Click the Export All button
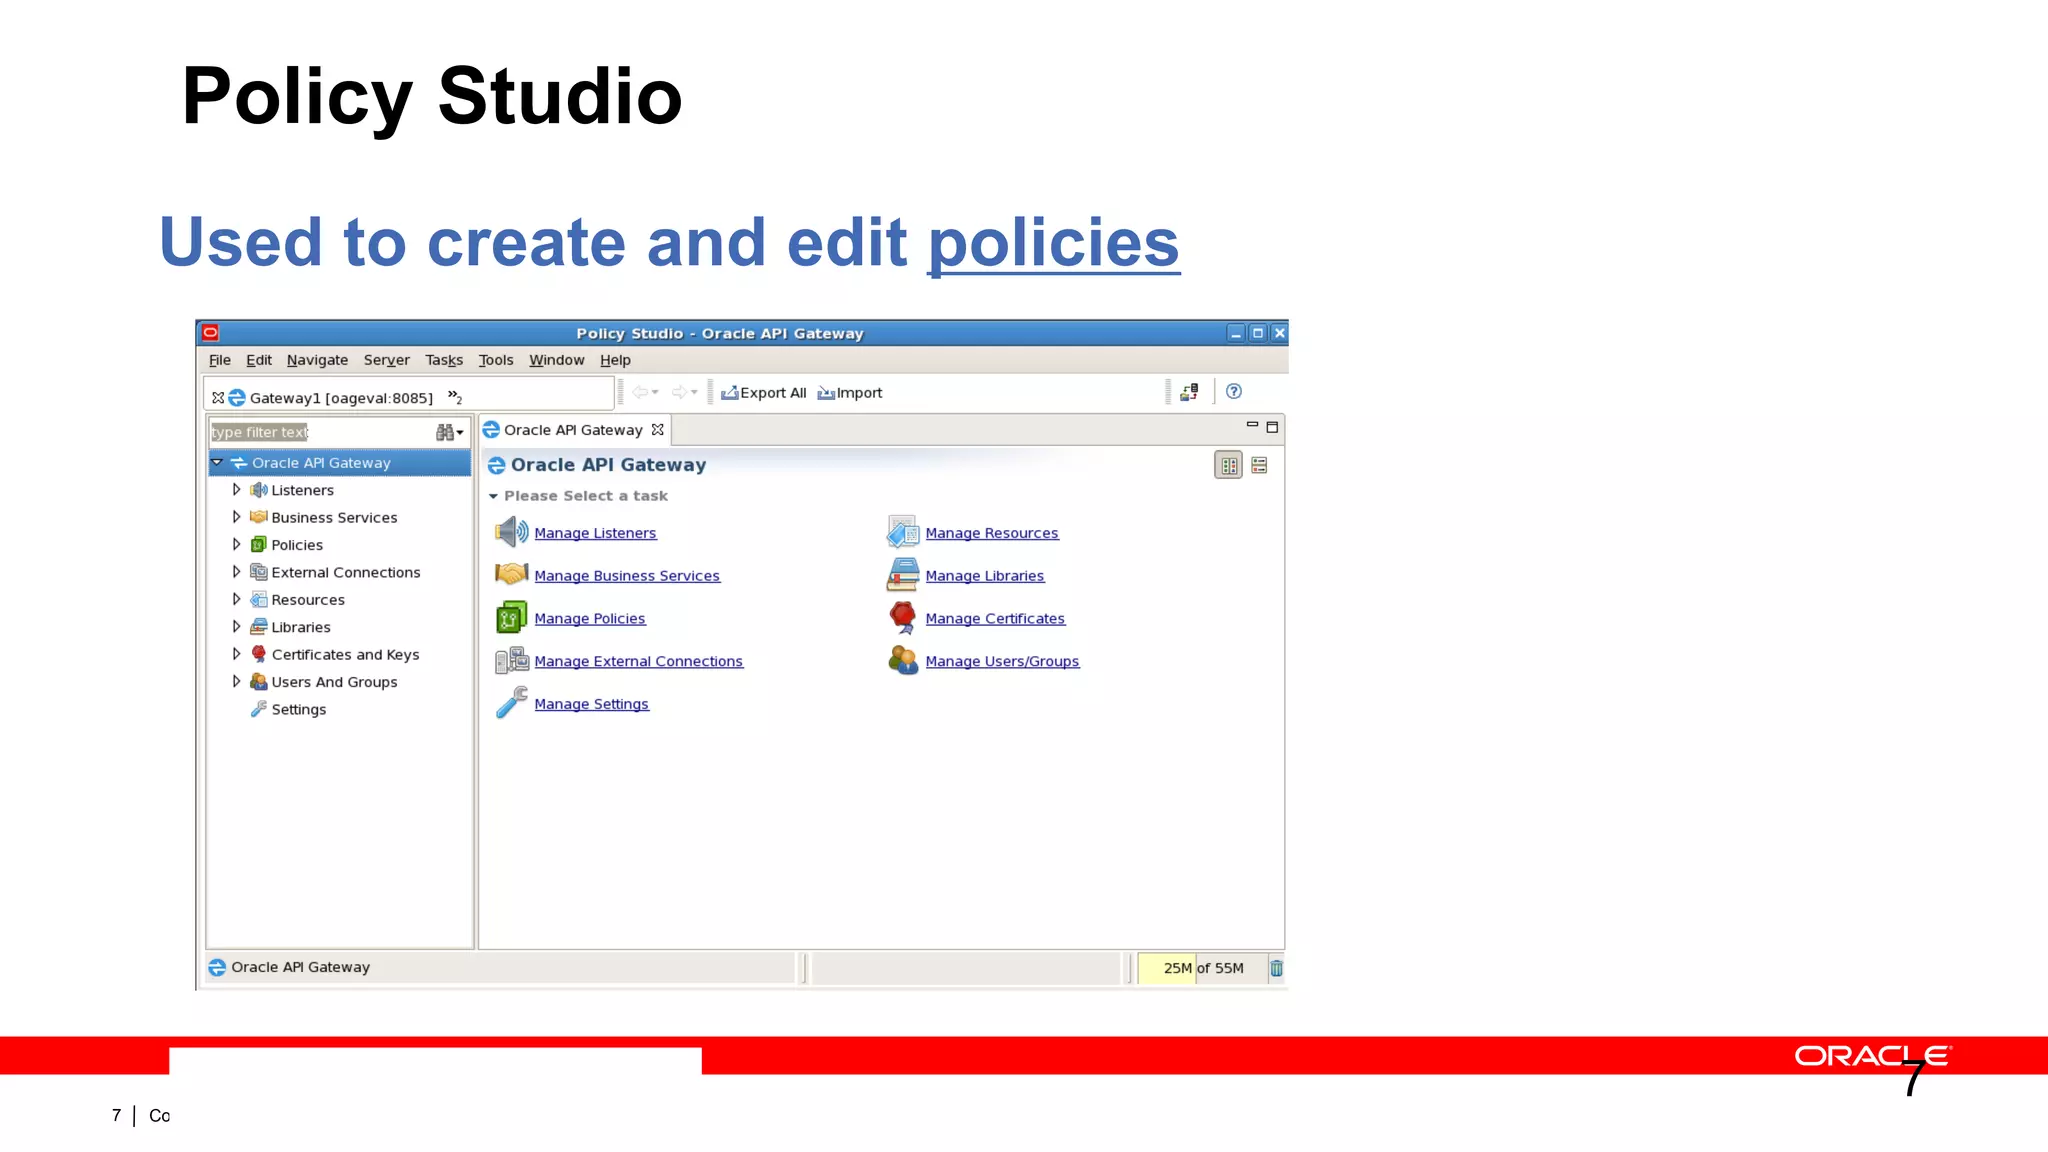The image size is (2048, 1152). [x=764, y=393]
